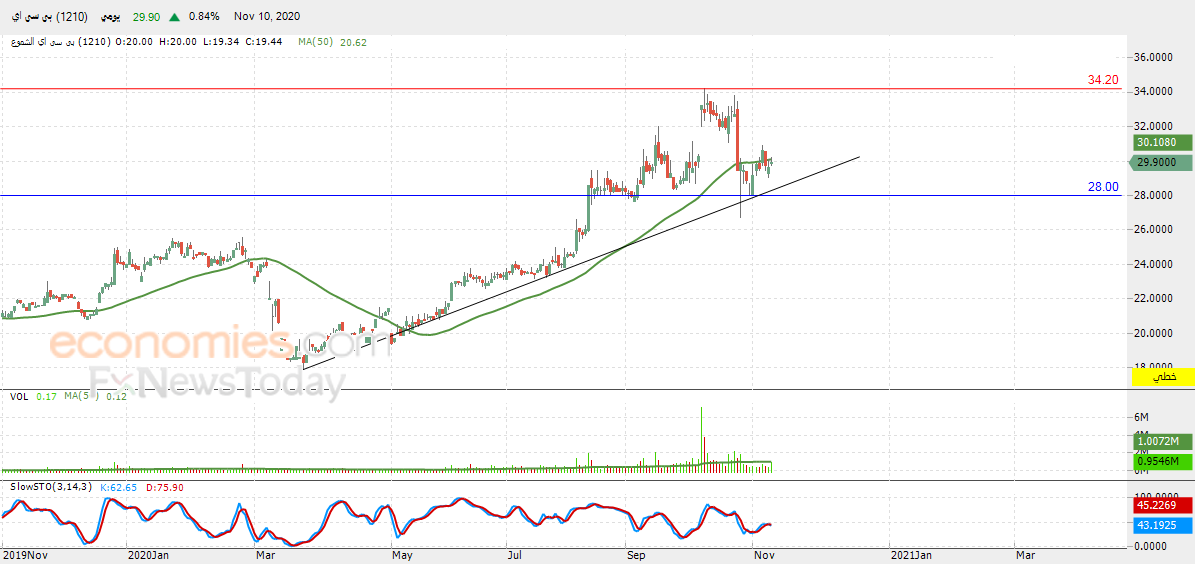This screenshot has width=1195, height=564.
Task: Click the 0.84% change value
Action: click(x=203, y=17)
